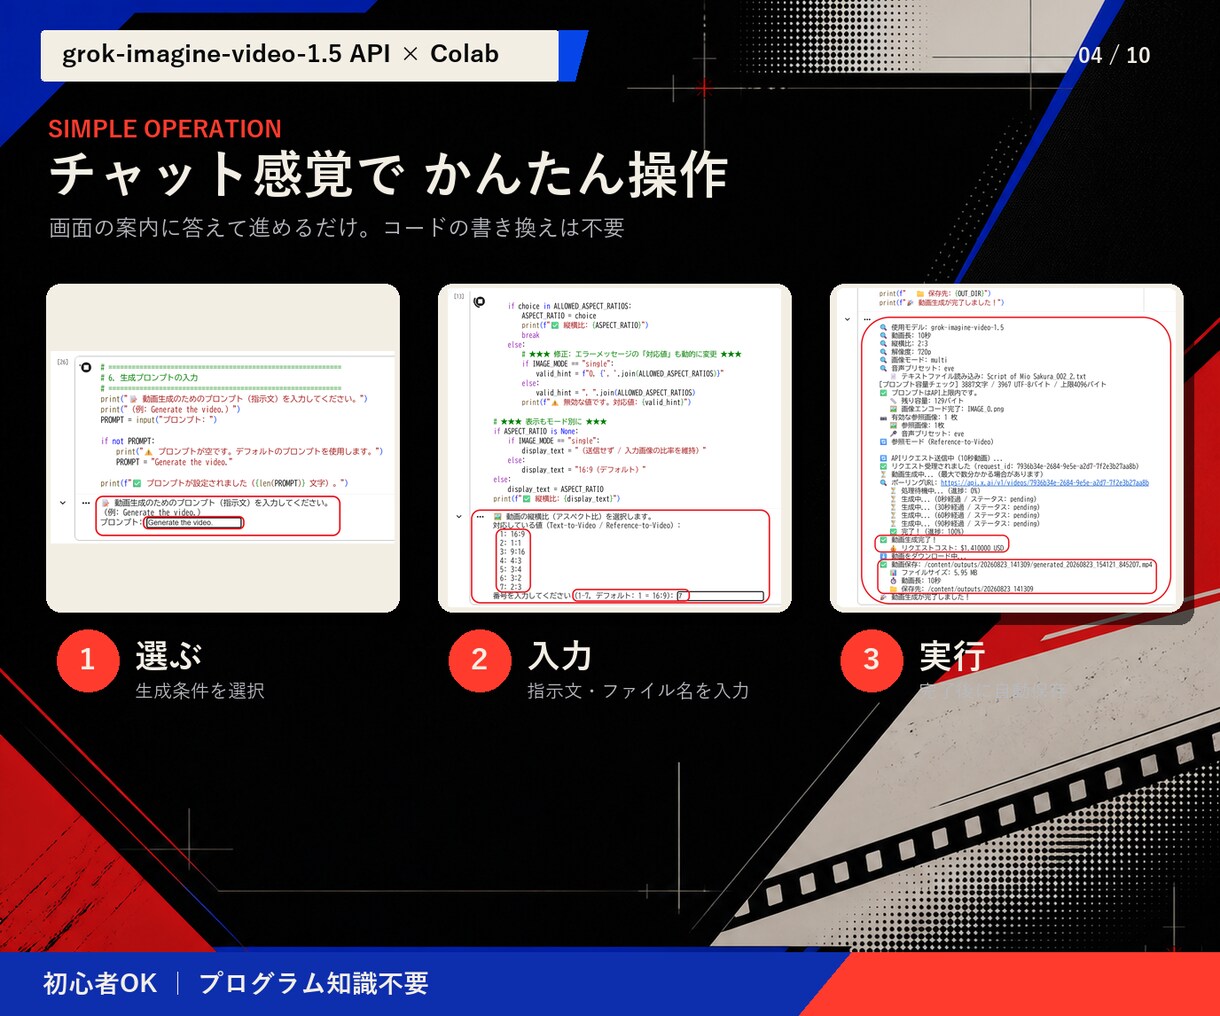
Task: Run the aspect ratio cell containing ALLOWED_ASPECT_RATIOS
Action: click(x=479, y=302)
